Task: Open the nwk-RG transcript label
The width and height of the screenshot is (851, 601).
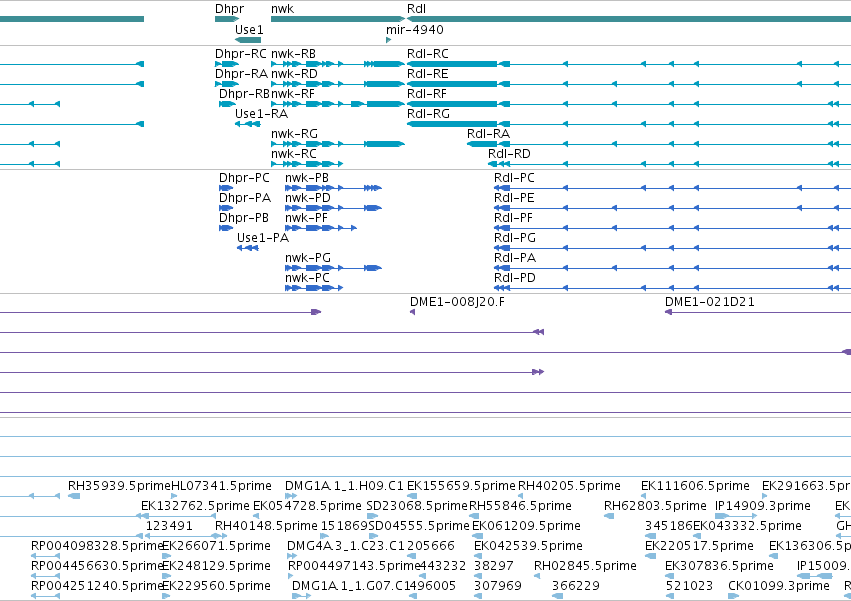Action: (294, 134)
